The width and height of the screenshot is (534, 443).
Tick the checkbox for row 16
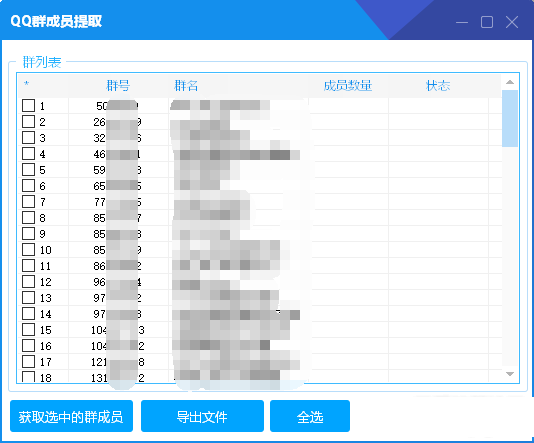click(28, 346)
